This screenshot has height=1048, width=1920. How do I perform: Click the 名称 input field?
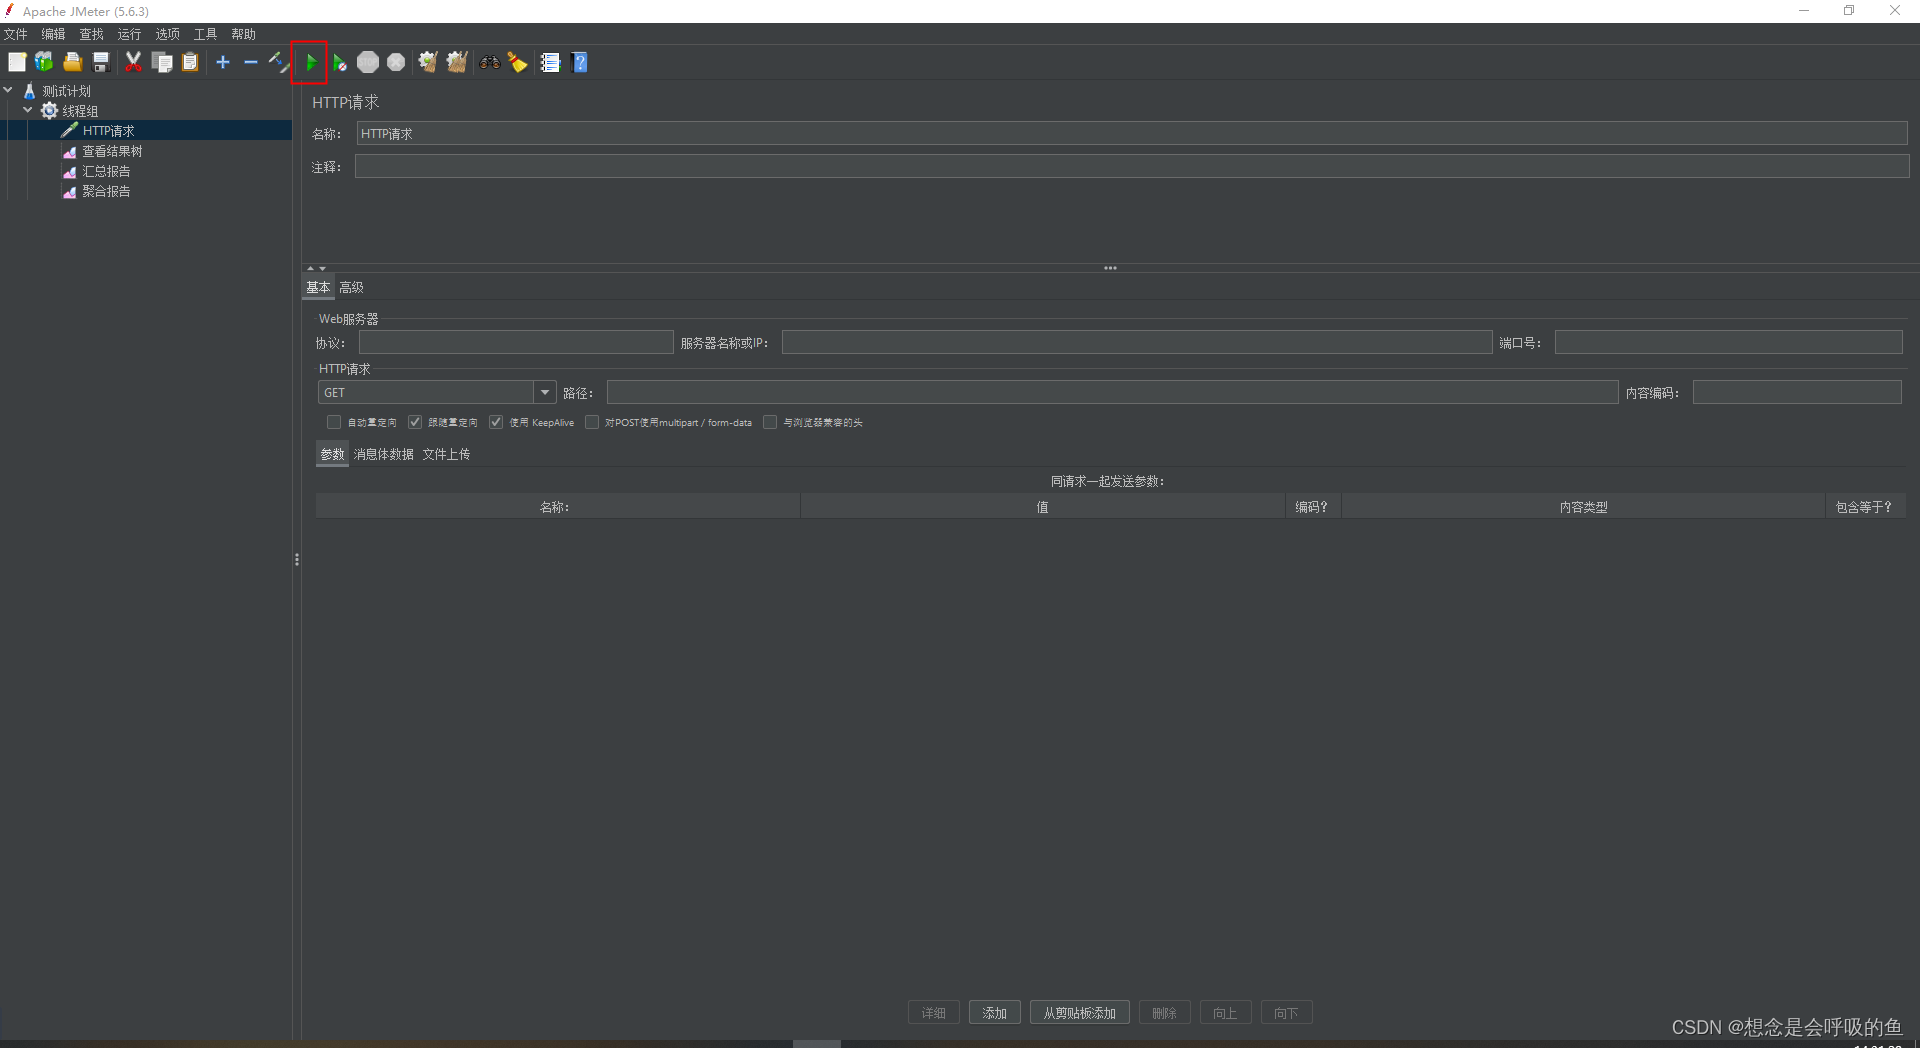[x=1132, y=134]
